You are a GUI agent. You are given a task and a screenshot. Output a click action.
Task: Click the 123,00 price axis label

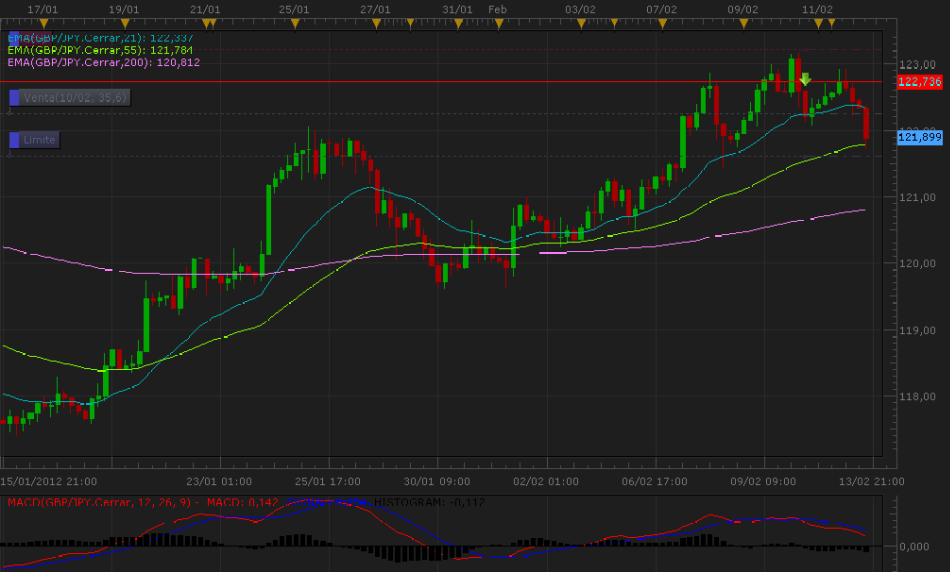(x=917, y=64)
